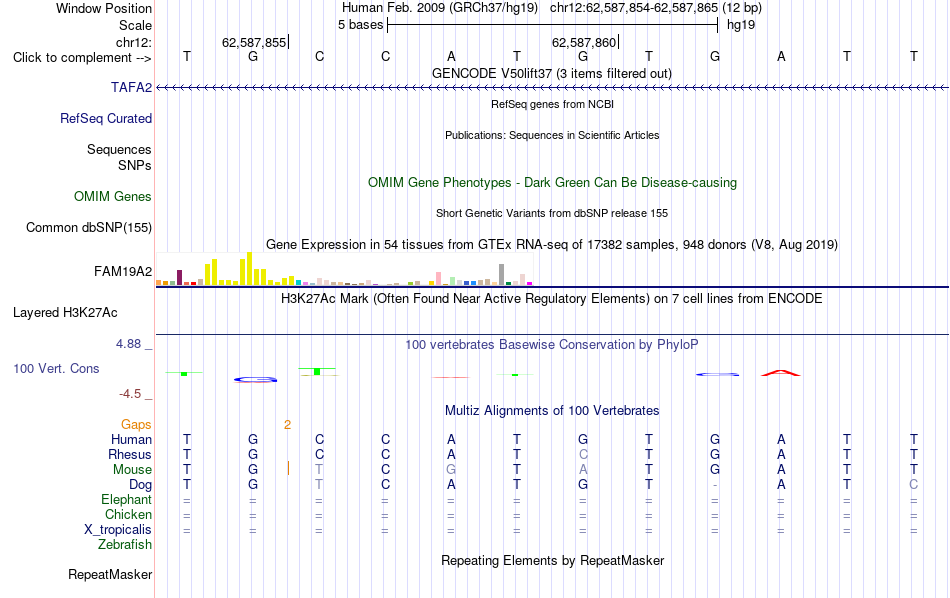This screenshot has width=950, height=598.
Task: Click 'Multiz Alignments of 100 Vertebrates' title
Action: pos(552,411)
